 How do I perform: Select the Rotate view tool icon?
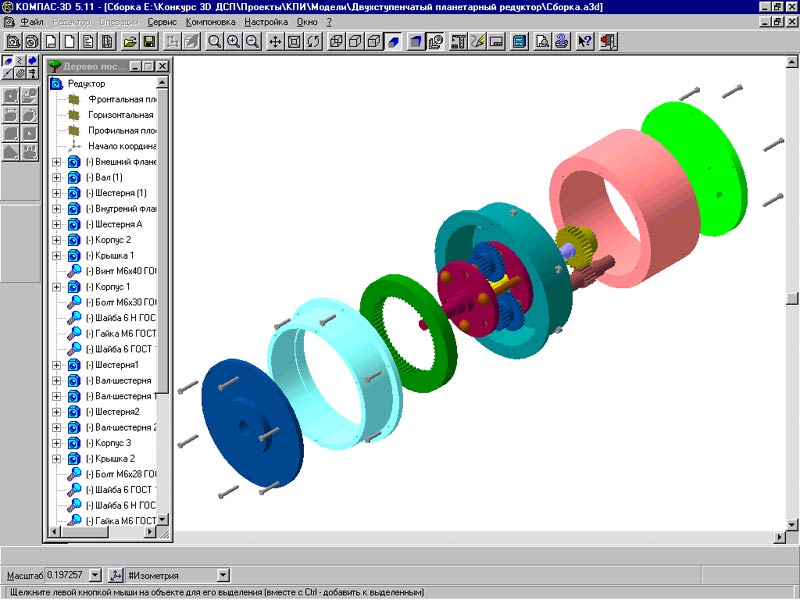(x=314, y=42)
